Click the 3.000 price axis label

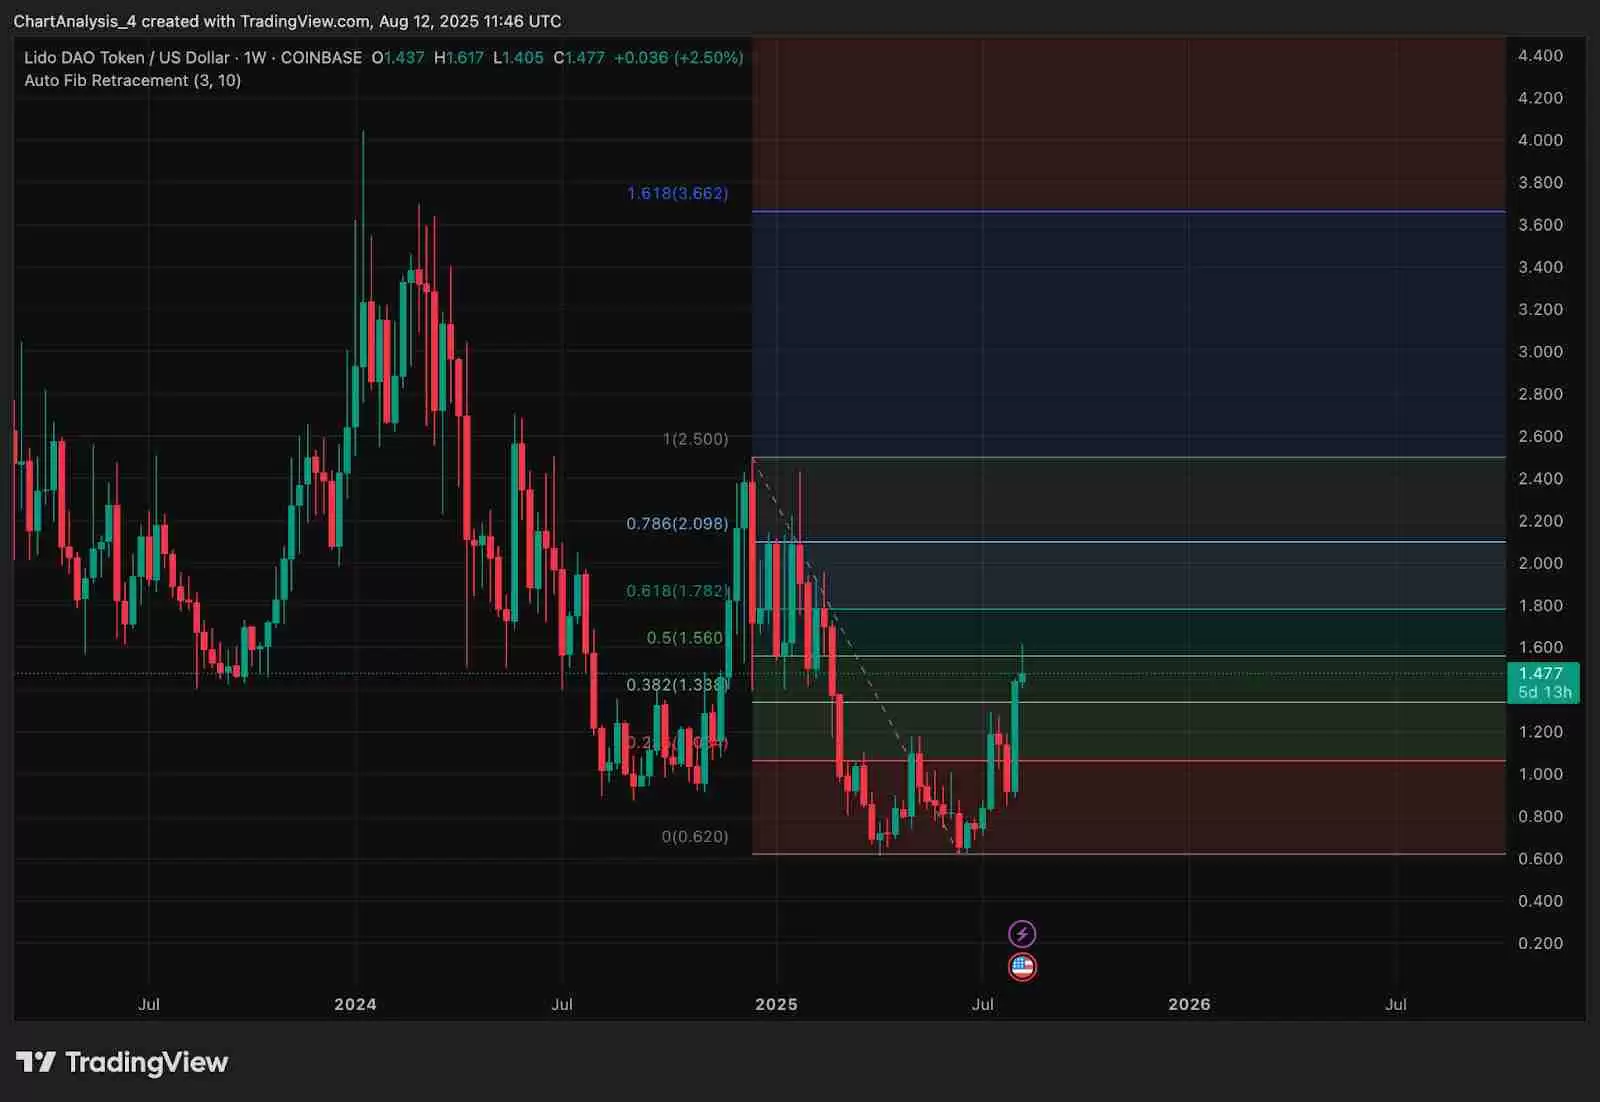click(x=1540, y=352)
